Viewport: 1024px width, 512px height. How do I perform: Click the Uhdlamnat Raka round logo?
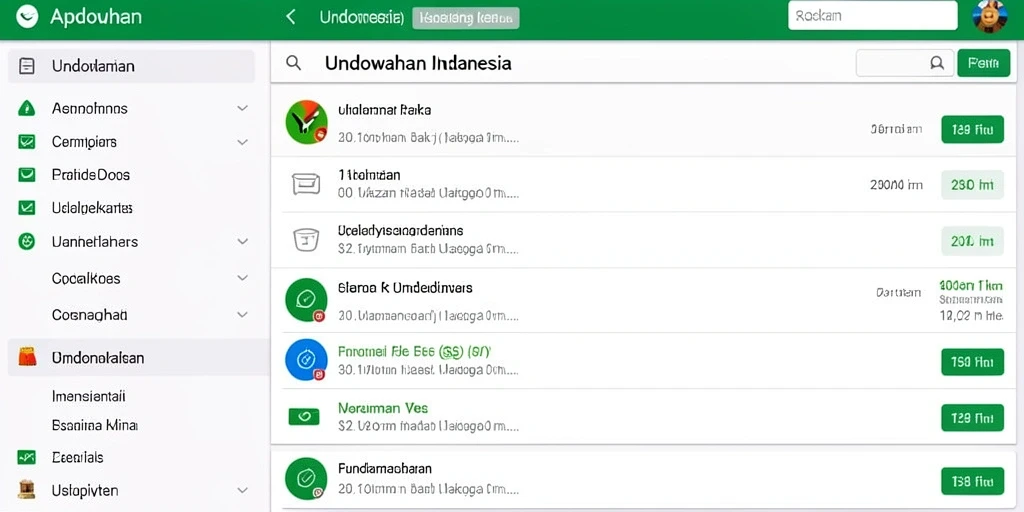pos(306,122)
